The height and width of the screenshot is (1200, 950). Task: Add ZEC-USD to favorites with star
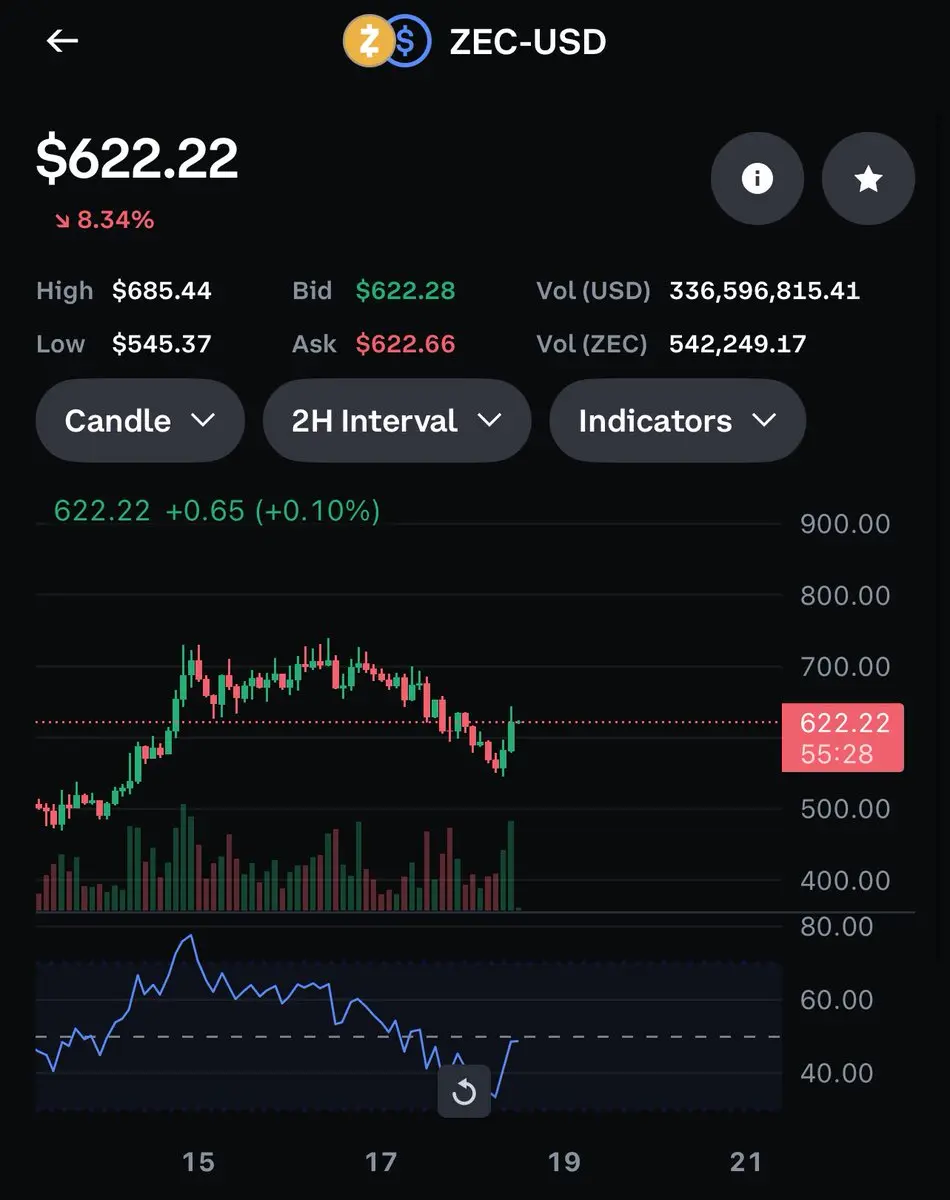(868, 179)
